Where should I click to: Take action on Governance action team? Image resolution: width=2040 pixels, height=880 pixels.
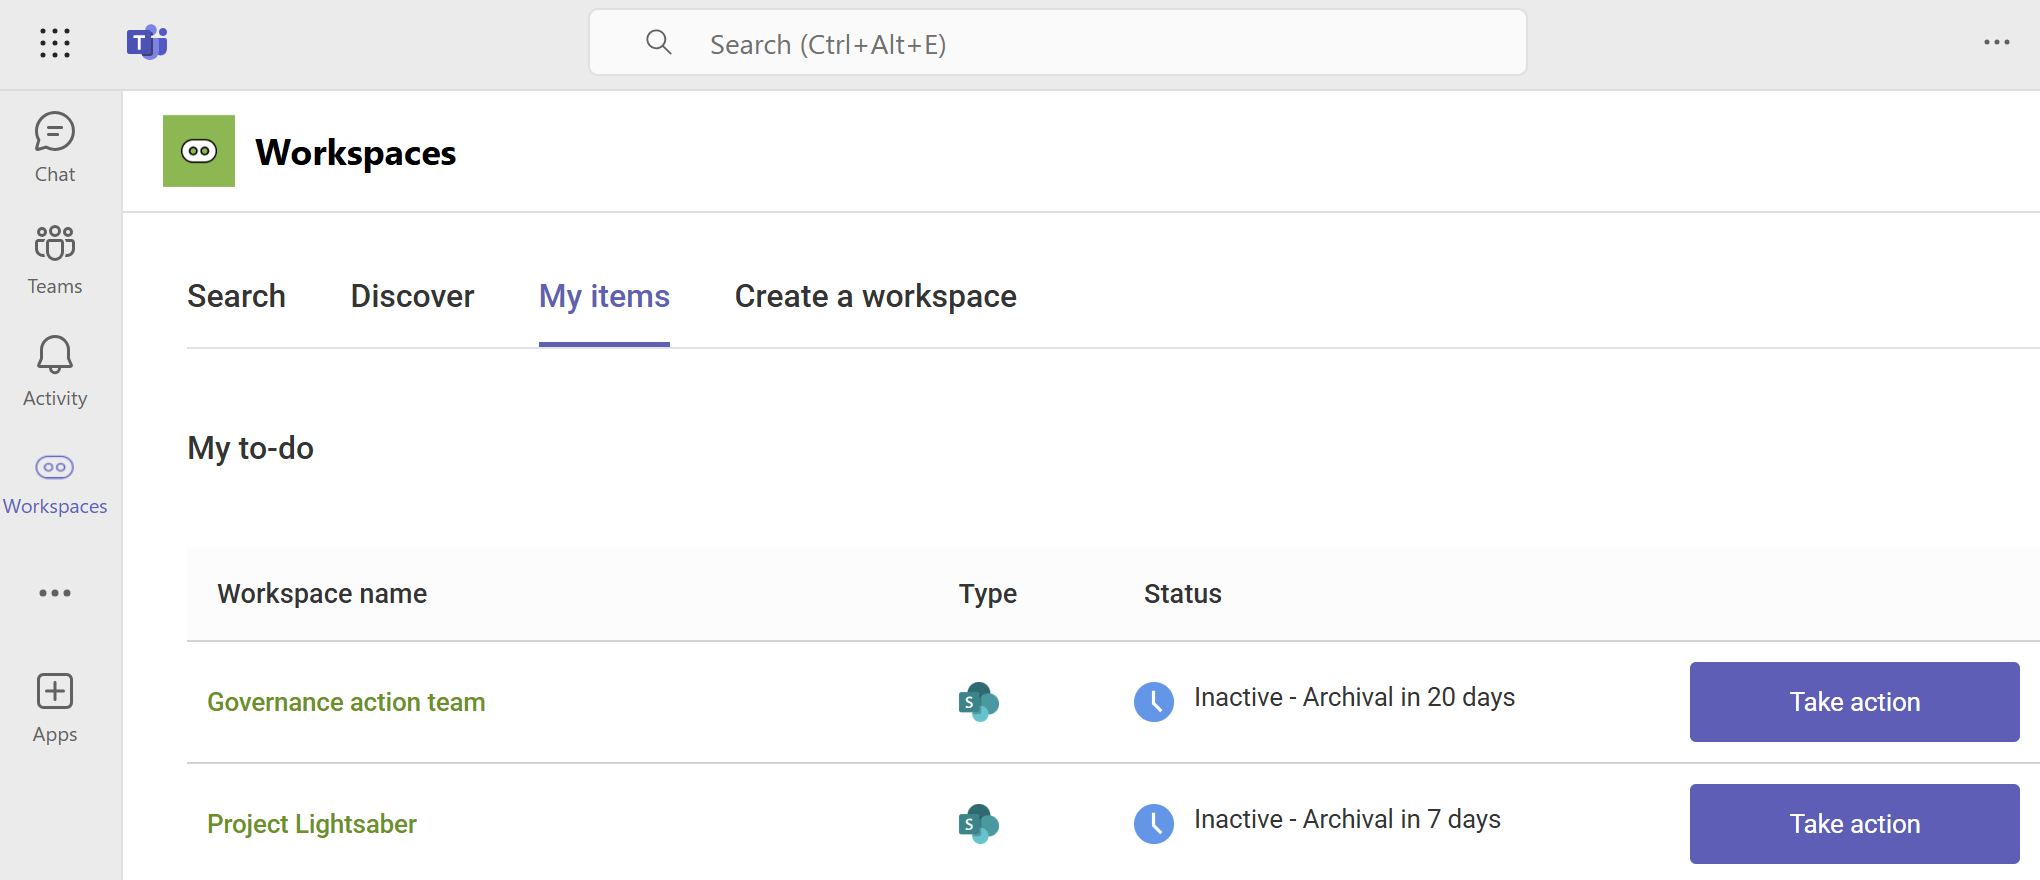coord(1855,702)
